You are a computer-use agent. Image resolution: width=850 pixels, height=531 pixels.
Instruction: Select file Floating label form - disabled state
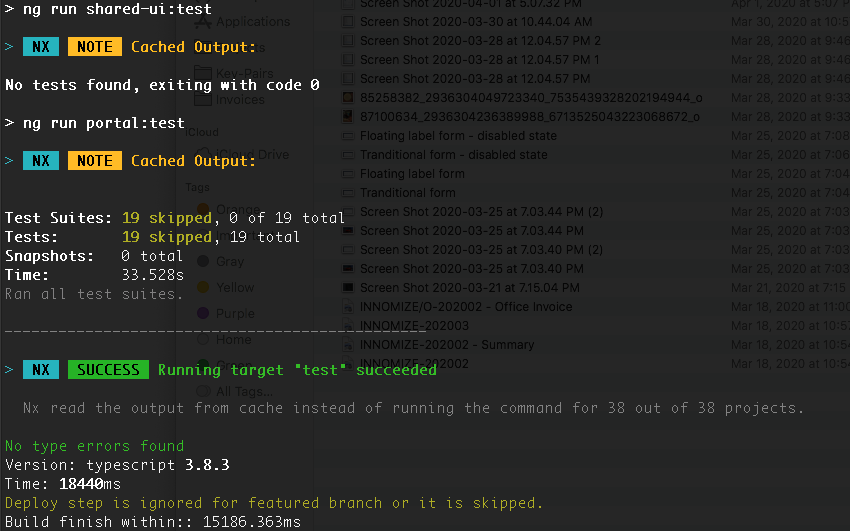(458, 135)
